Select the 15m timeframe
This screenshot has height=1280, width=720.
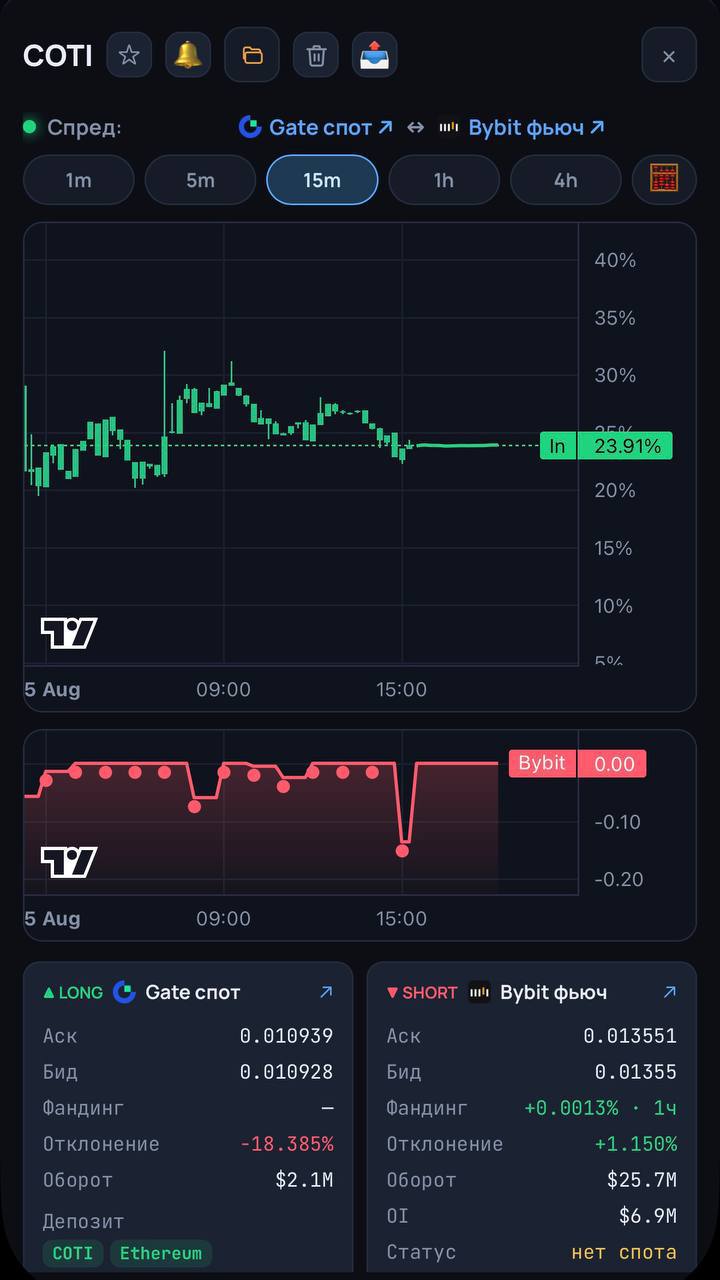[322, 180]
